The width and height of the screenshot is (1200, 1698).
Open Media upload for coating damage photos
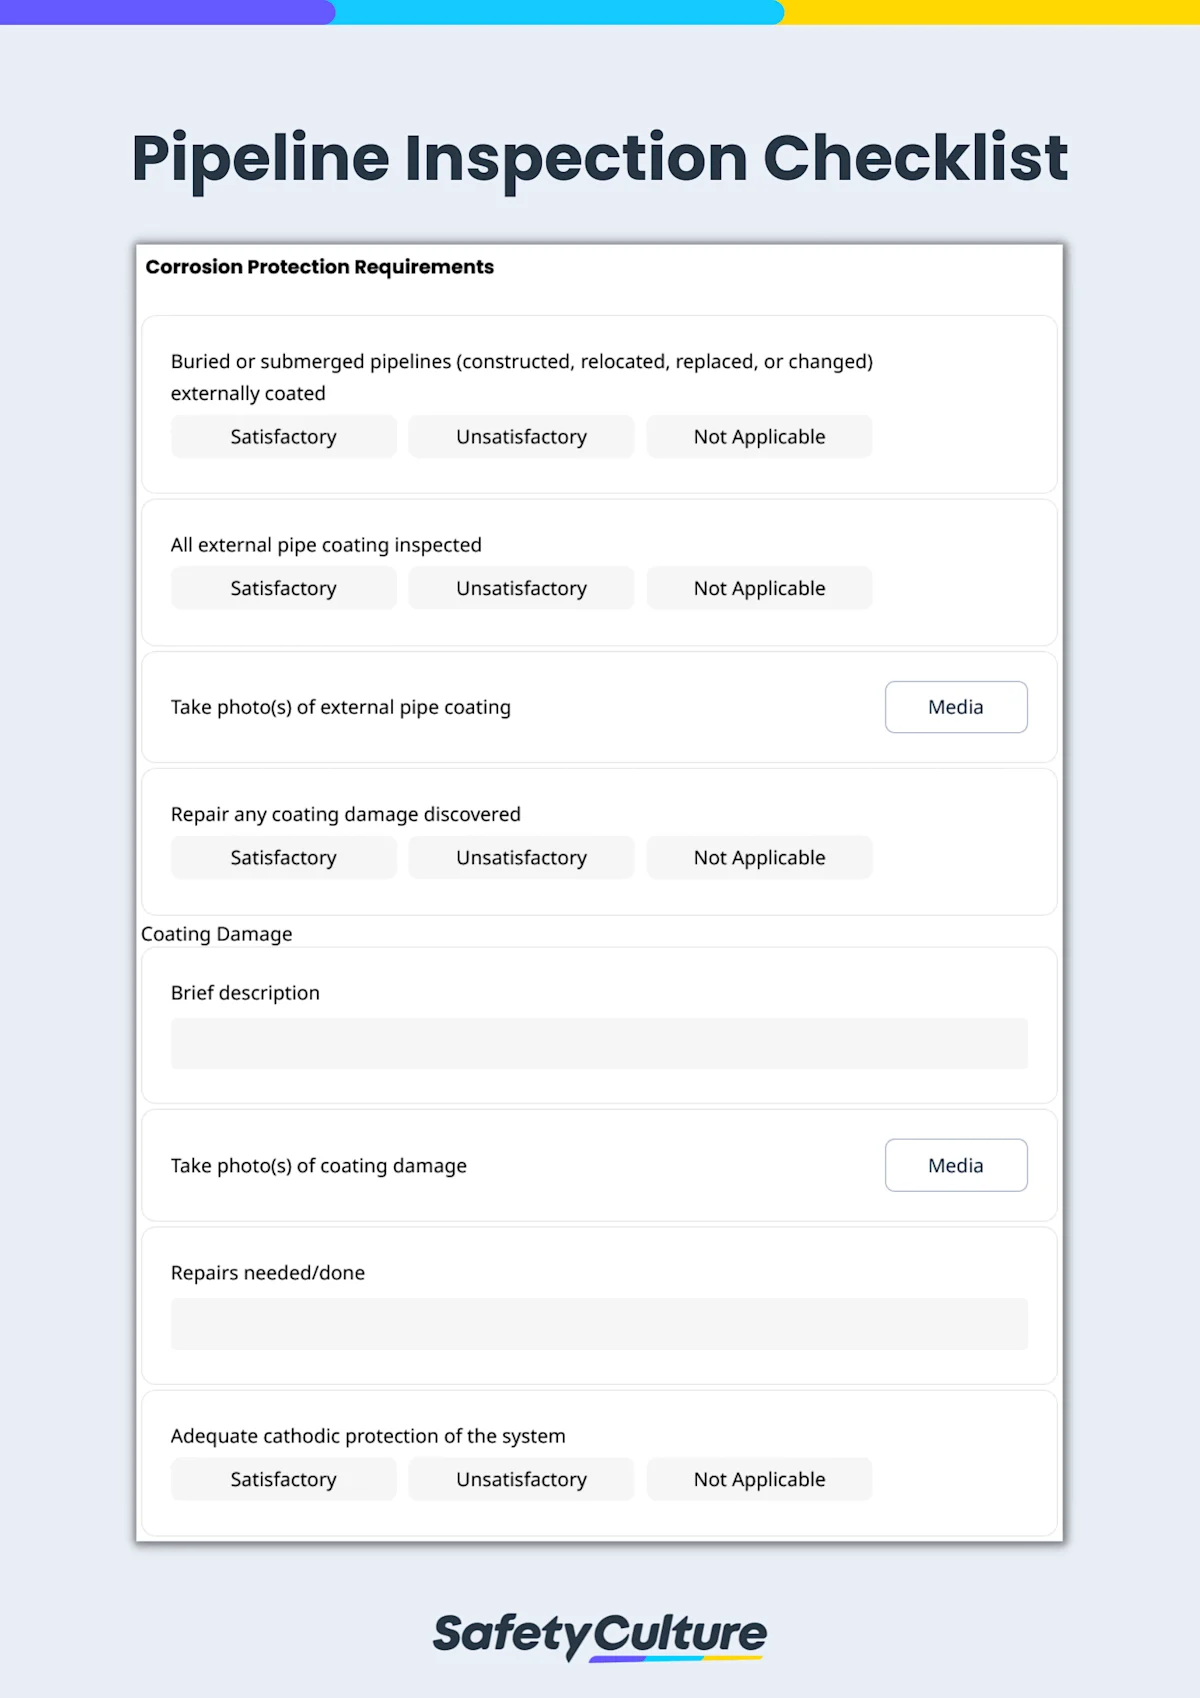coord(955,1165)
